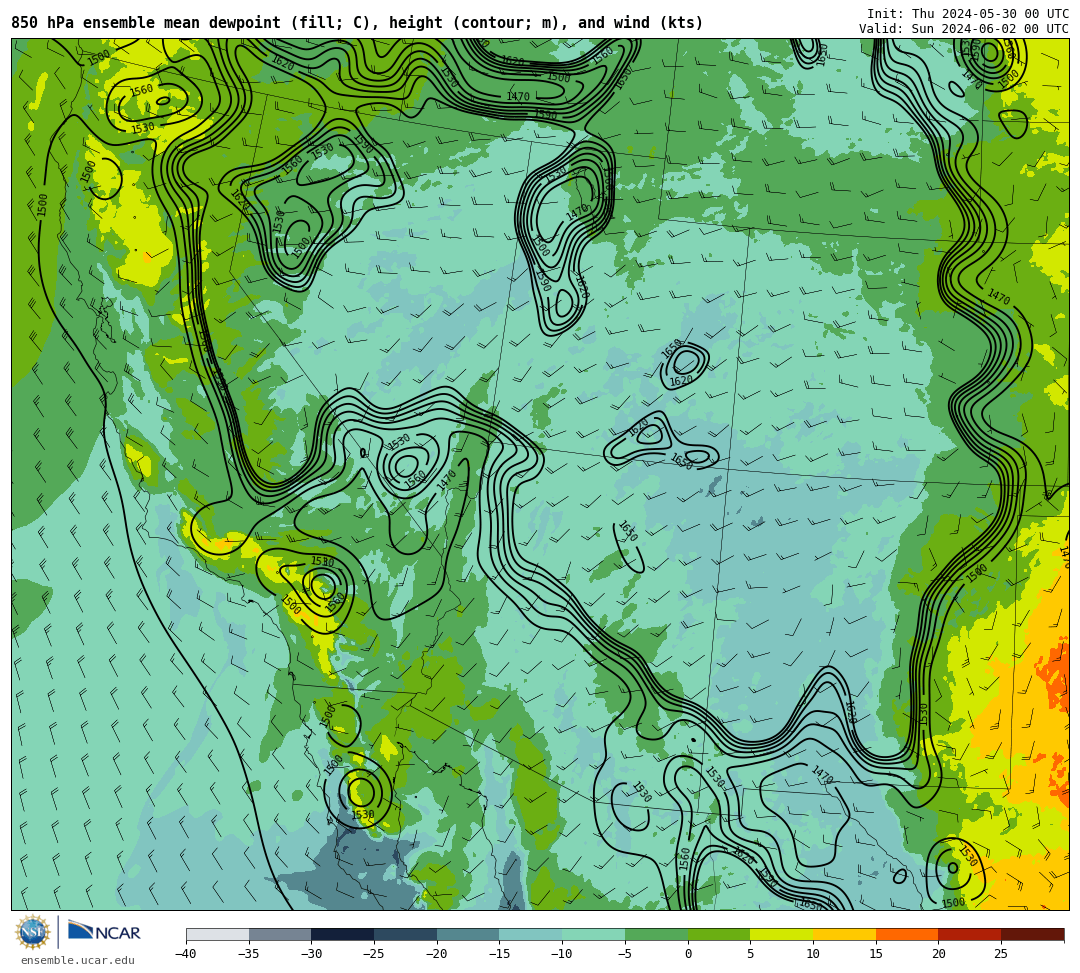1080x973 pixels.
Task: Open the ensemble.ucar.edu link text
Action: point(78,960)
